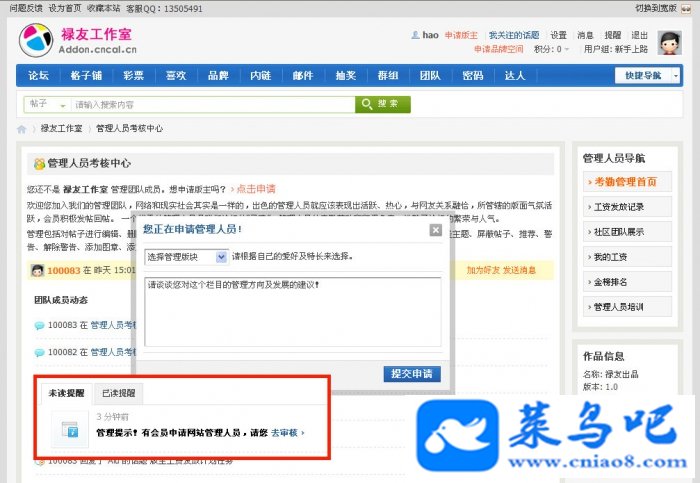The width and height of the screenshot is (700, 483).
Task: Open 社区团队展示 in sidebar
Action: click(x=627, y=232)
